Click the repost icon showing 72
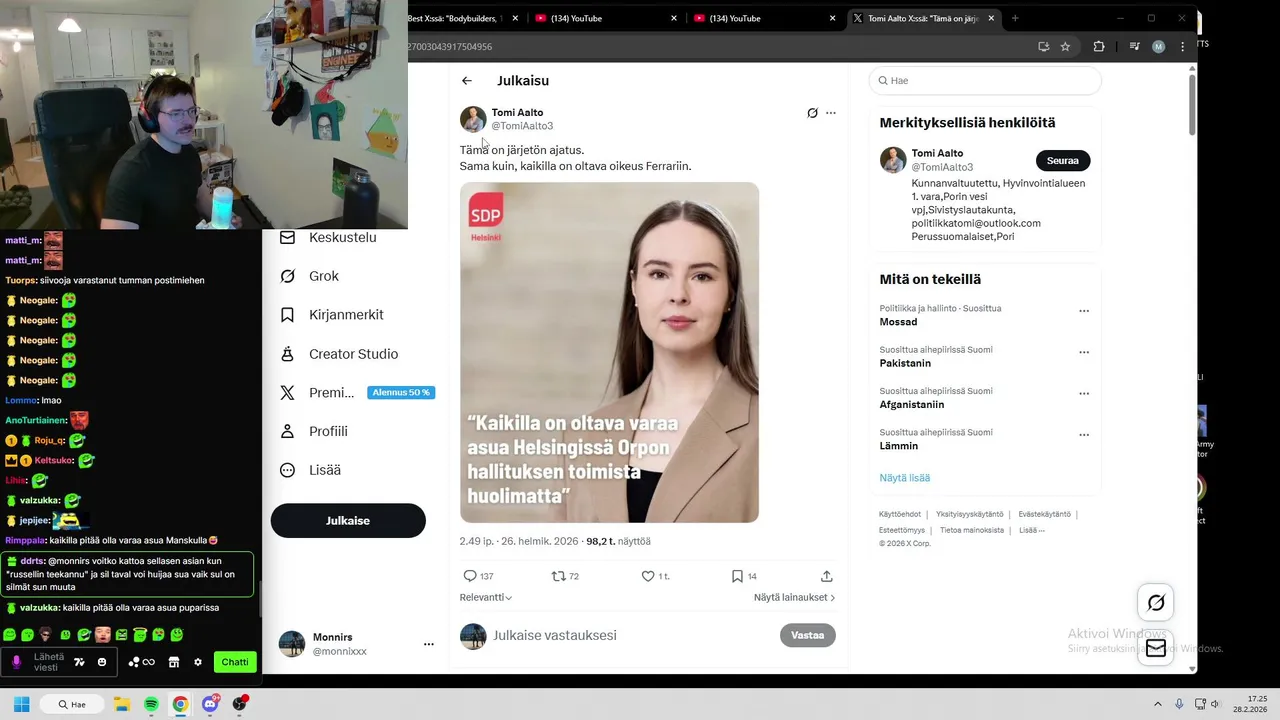Viewport: 1280px width, 720px height. pos(559,576)
